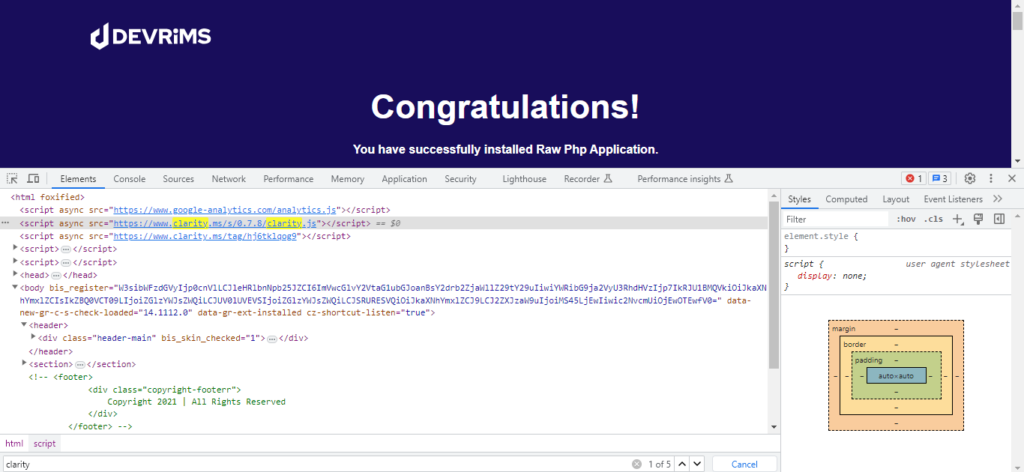1024x472 pixels.
Task: Toggle the .cls class editor
Action: (933, 219)
